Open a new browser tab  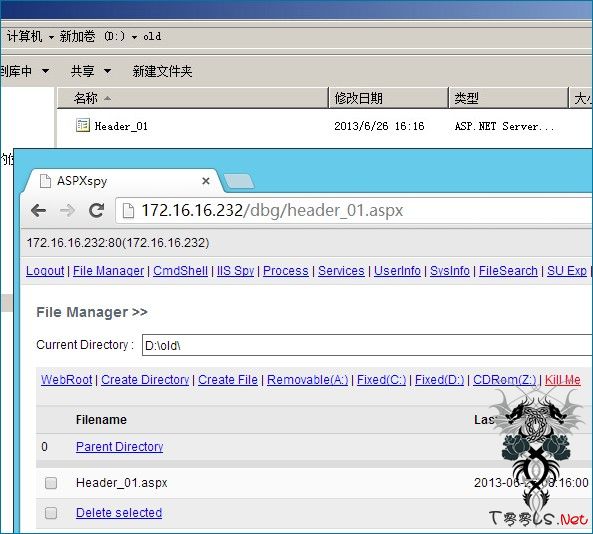pyautogui.click(x=239, y=181)
